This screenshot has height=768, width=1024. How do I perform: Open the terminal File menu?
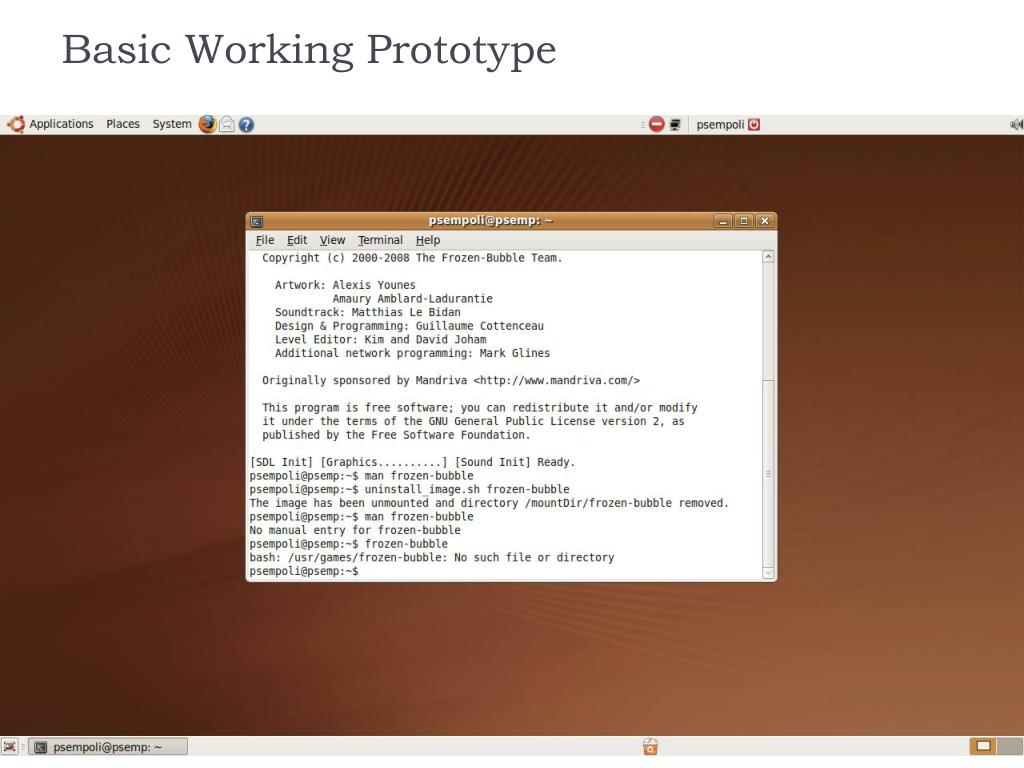(264, 240)
